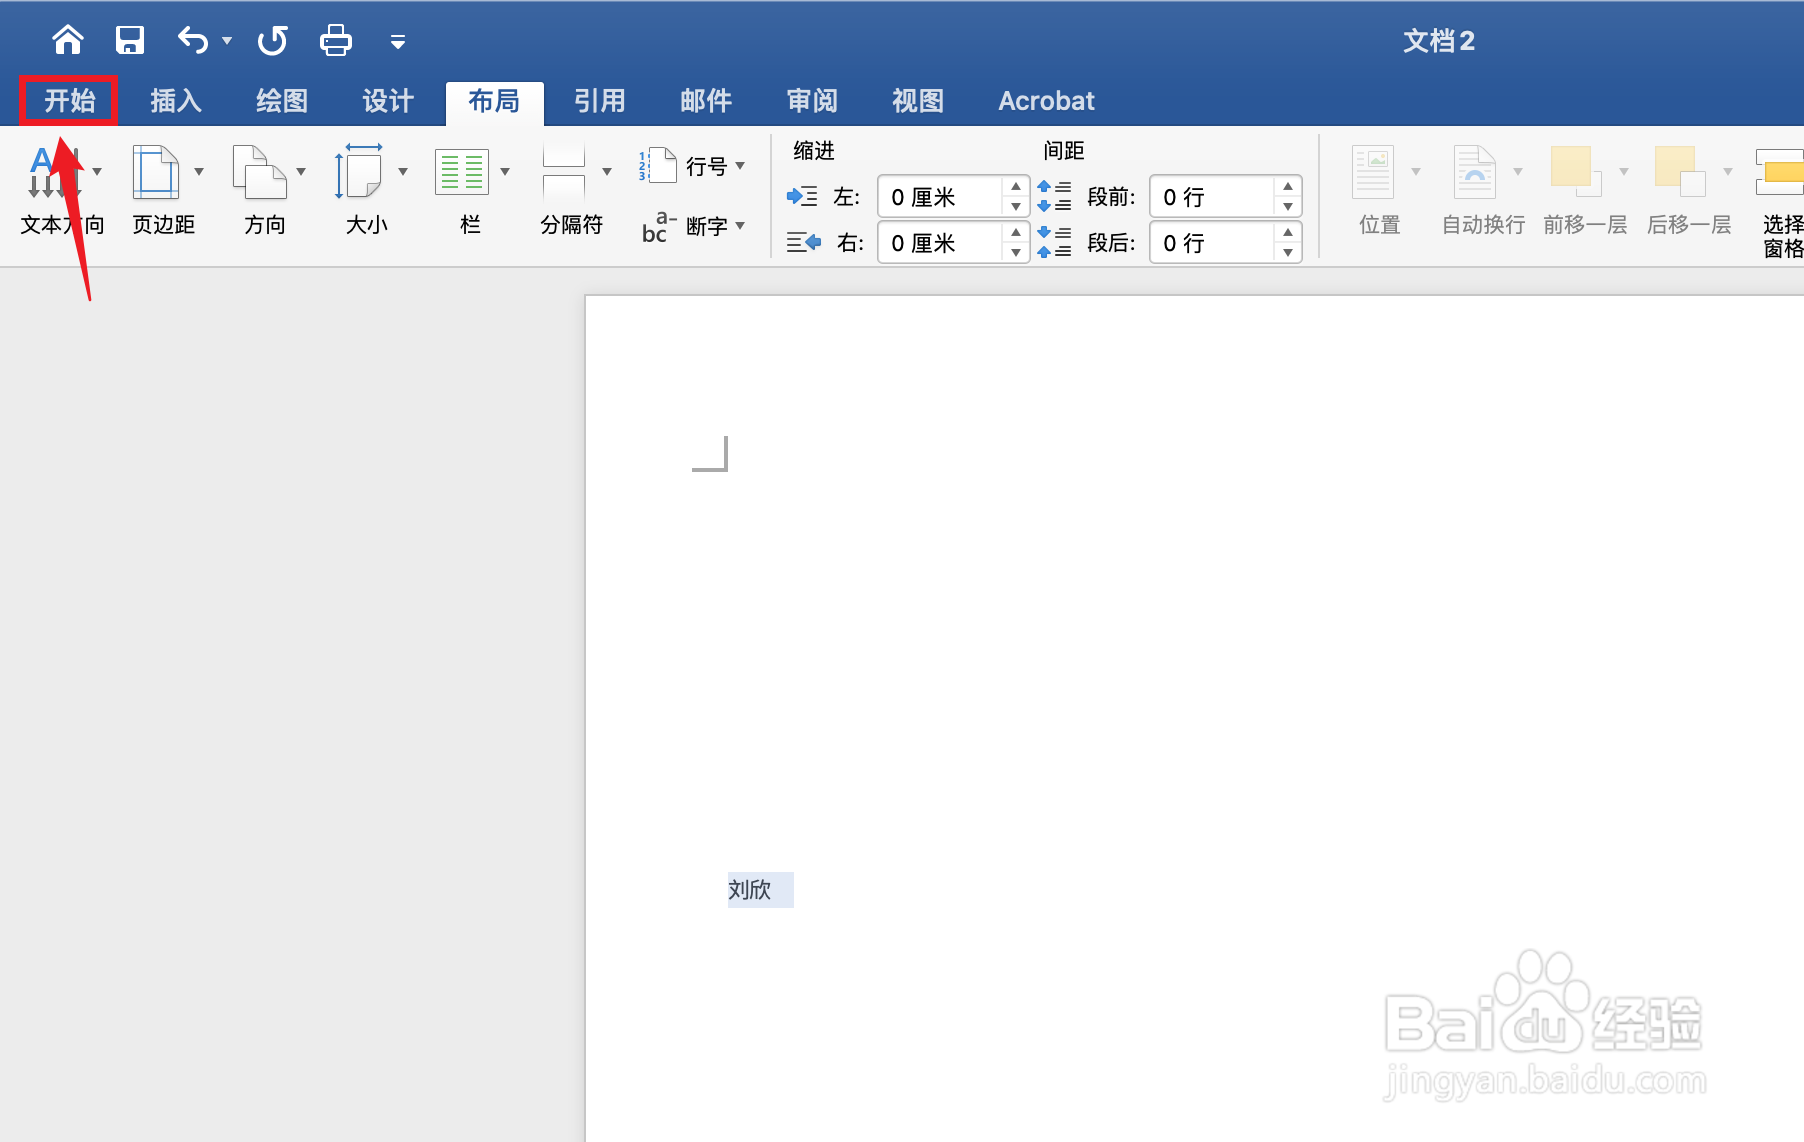
Task: Click the 自动换行 wrap text icon
Action: pyautogui.click(x=1475, y=172)
